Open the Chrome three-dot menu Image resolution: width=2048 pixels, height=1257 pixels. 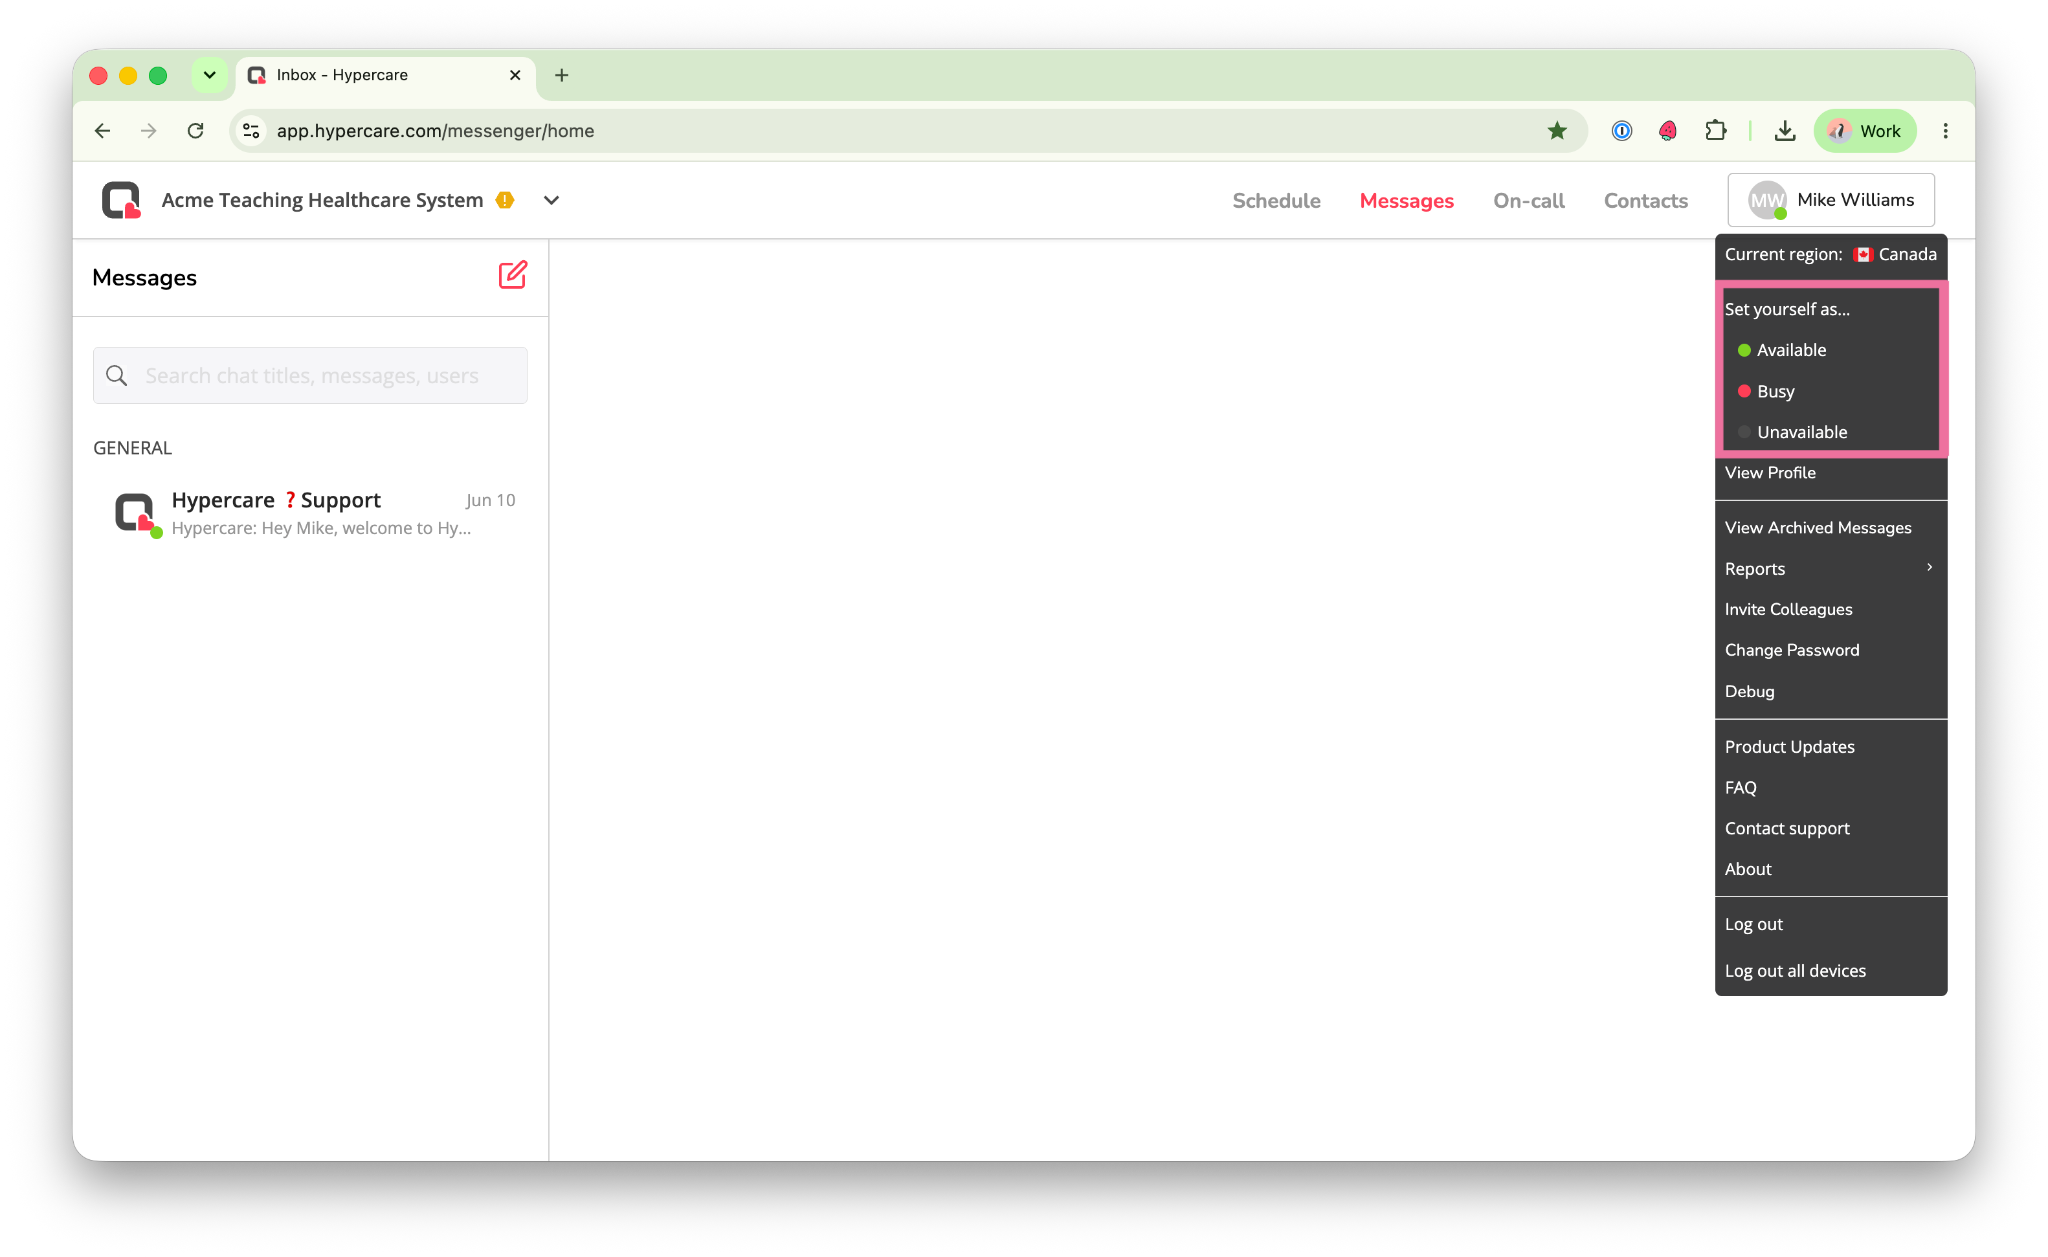point(1946,131)
